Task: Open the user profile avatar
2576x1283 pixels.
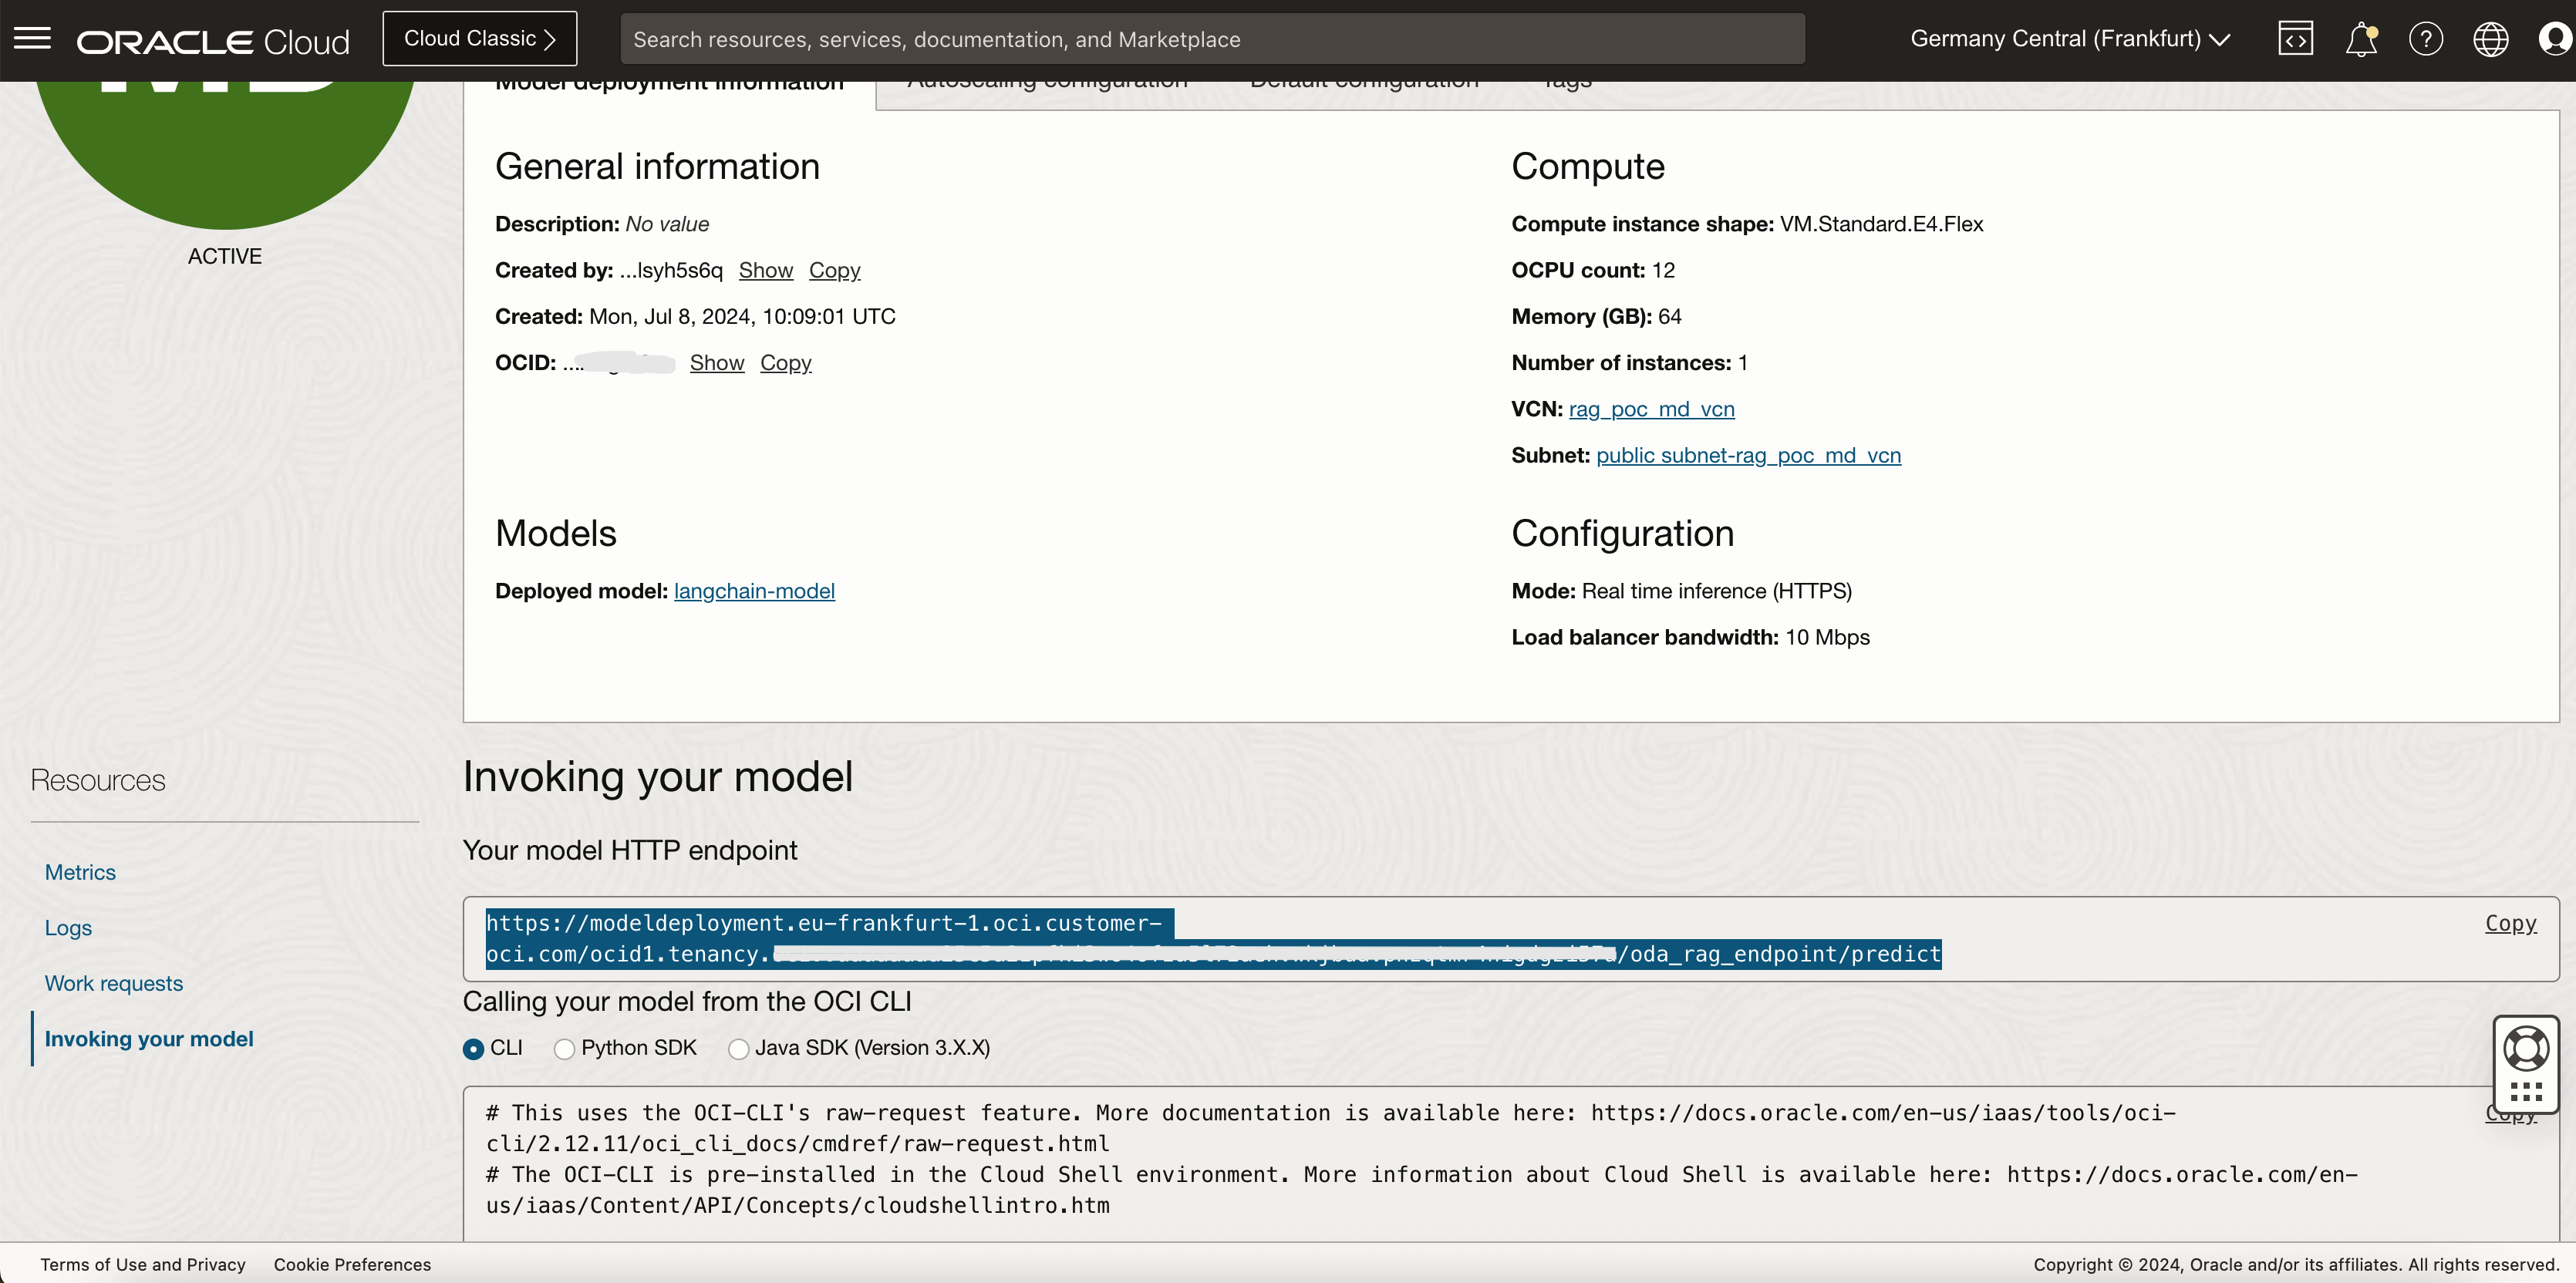Action: [x=2556, y=39]
